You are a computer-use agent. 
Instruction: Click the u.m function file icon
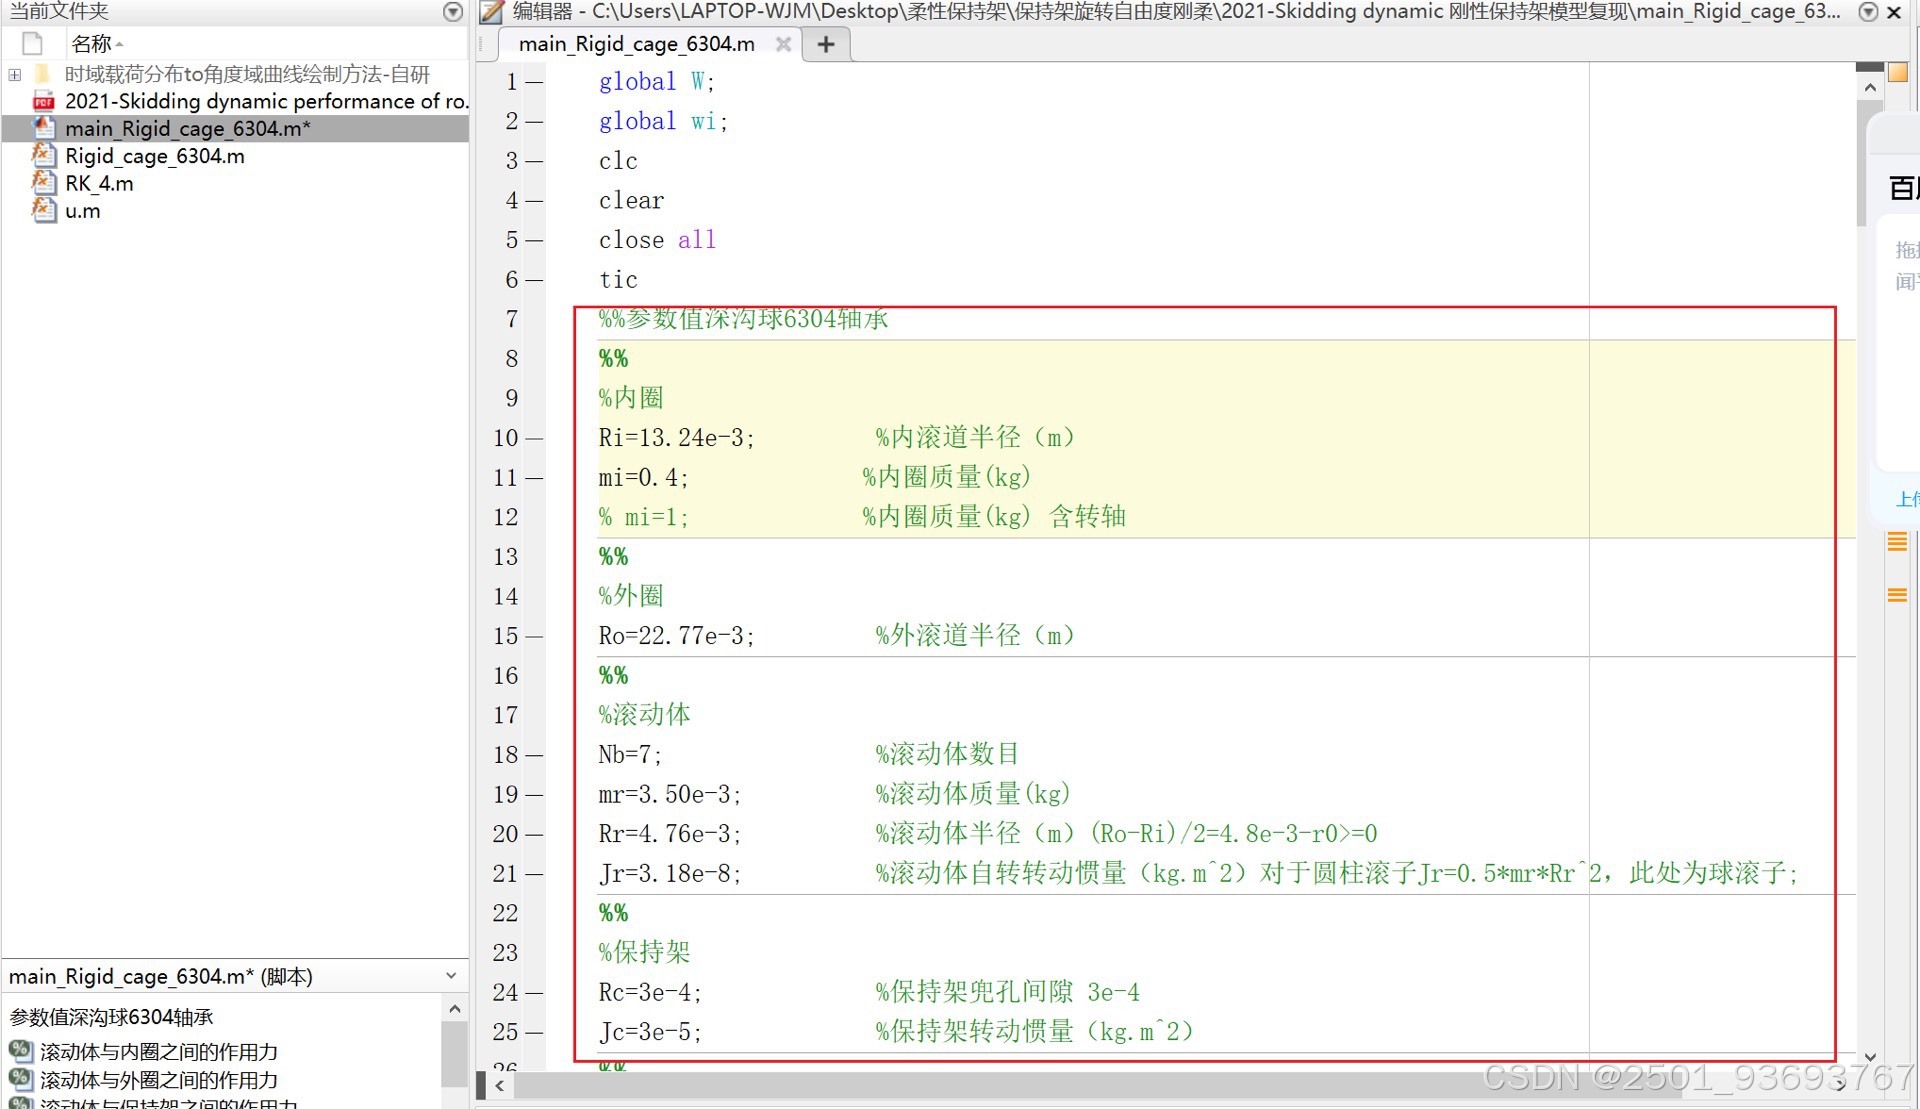[x=43, y=210]
